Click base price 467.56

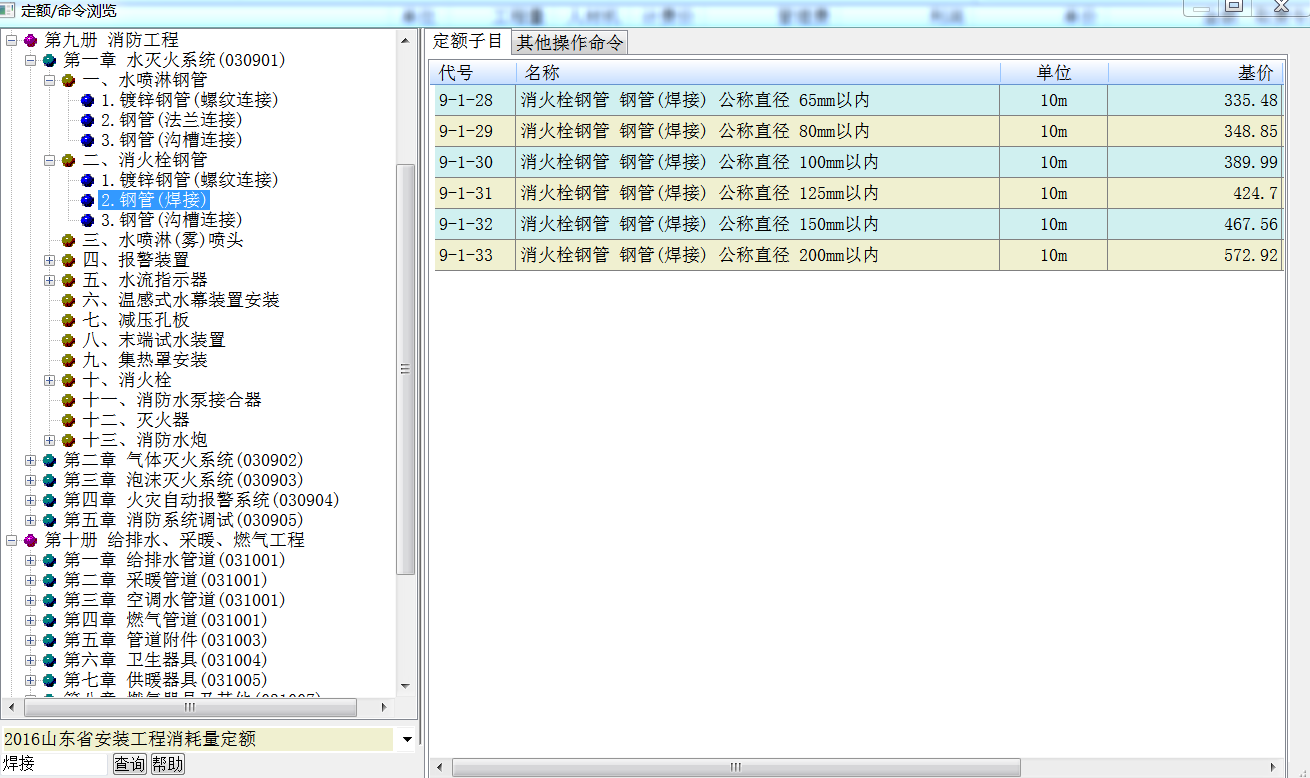coord(1251,225)
